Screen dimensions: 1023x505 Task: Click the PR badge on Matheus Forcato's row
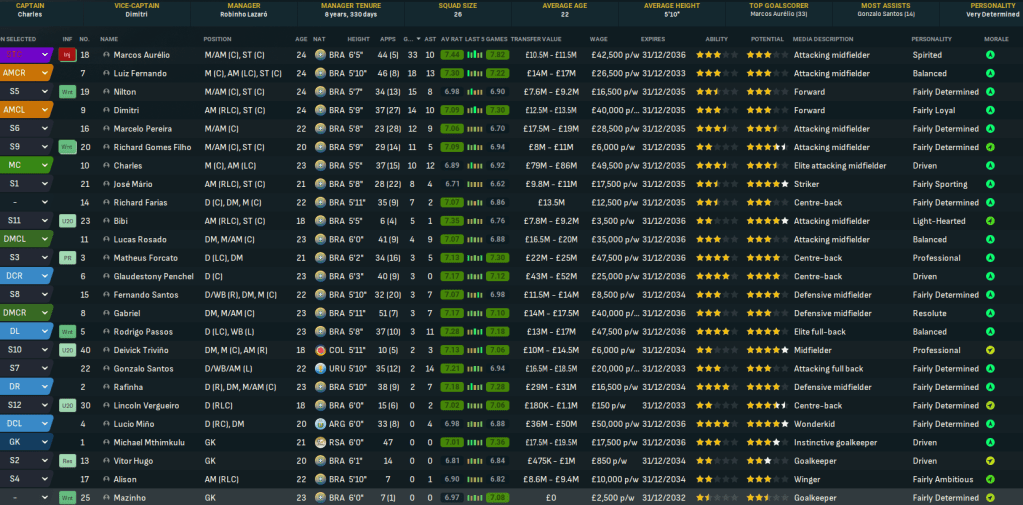pyautogui.click(x=68, y=258)
